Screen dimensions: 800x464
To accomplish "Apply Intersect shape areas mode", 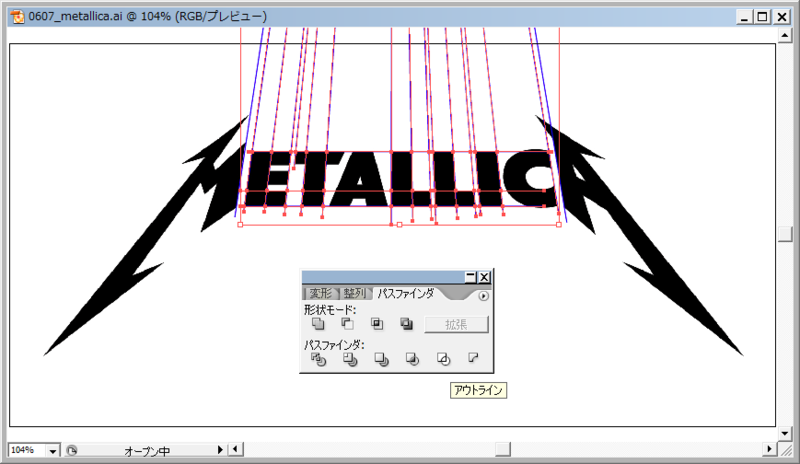I will tap(377, 324).
